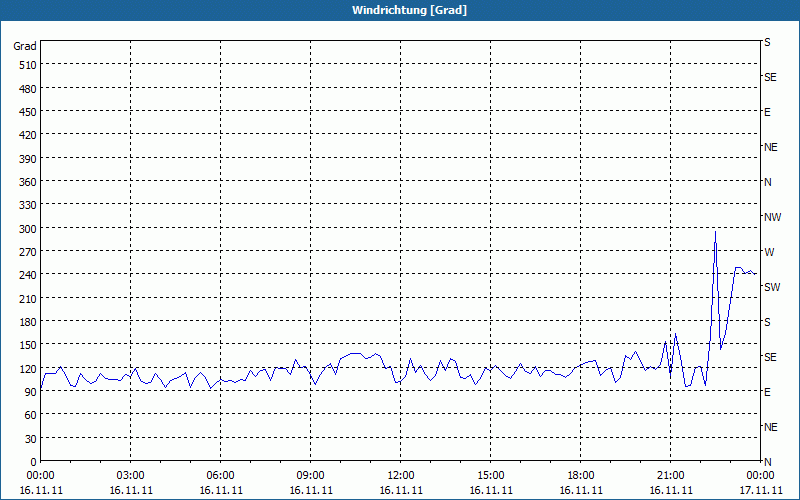Click the 00:00 label above the 17.11.11 date
Screen dimensions: 800x500
pyautogui.click(x=761, y=476)
